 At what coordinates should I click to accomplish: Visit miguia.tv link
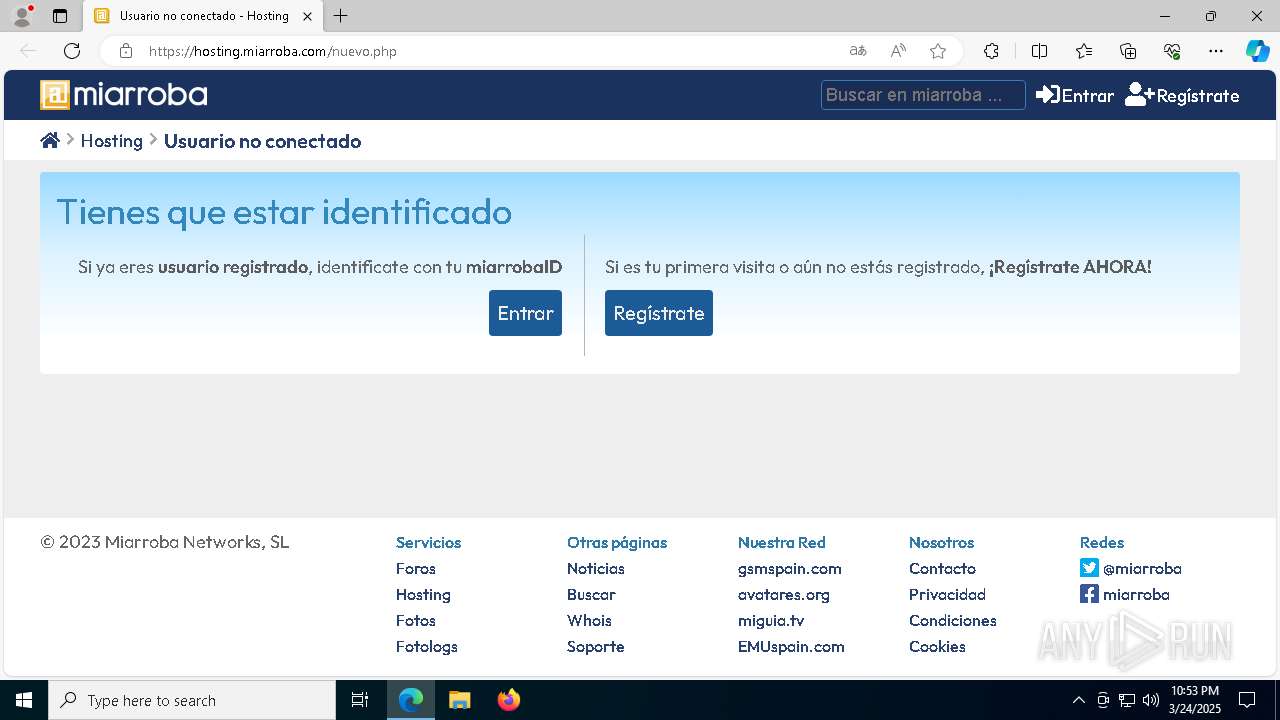771,620
